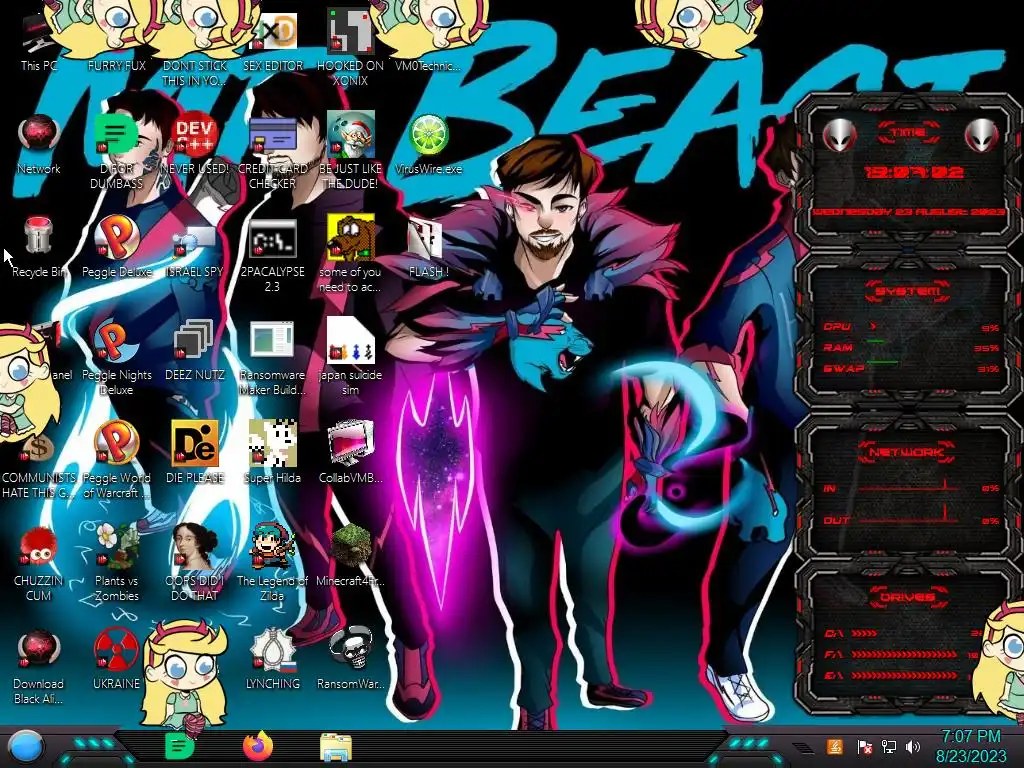Select the DIE PLEASE shortcut
Viewport: 1024px width, 768px height.
[195, 452]
